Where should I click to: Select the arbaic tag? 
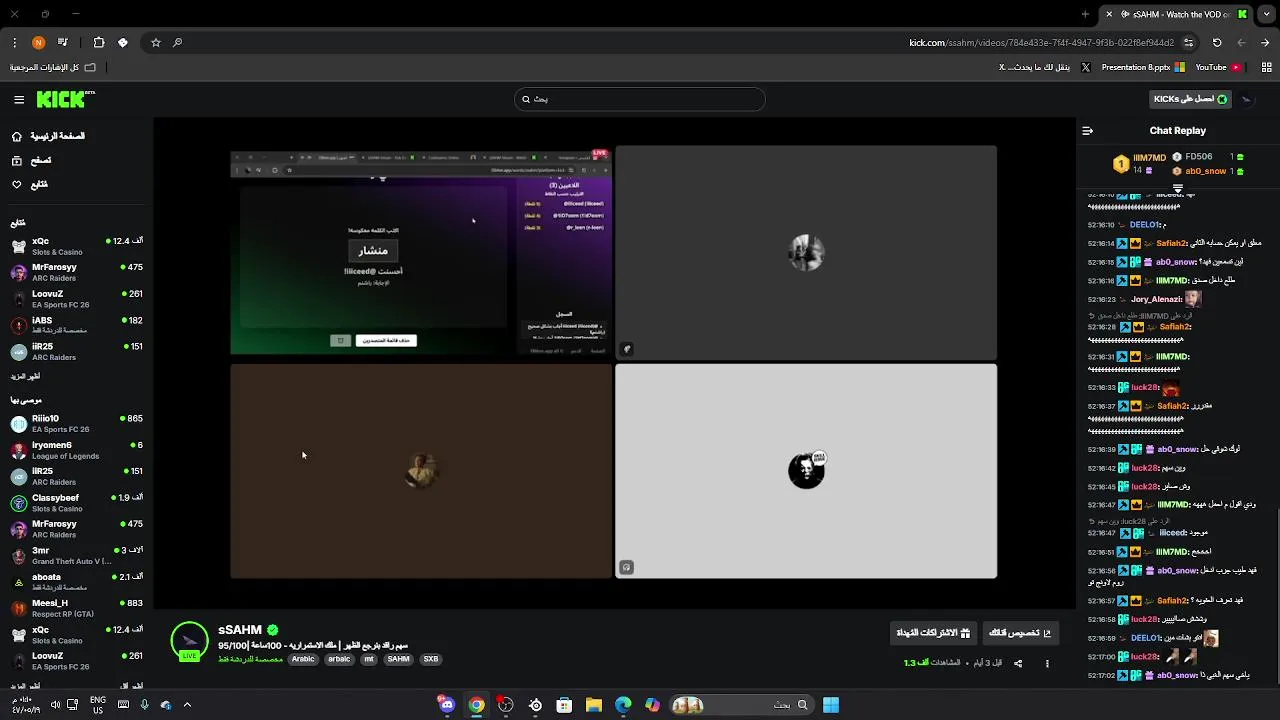[x=340, y=660]
